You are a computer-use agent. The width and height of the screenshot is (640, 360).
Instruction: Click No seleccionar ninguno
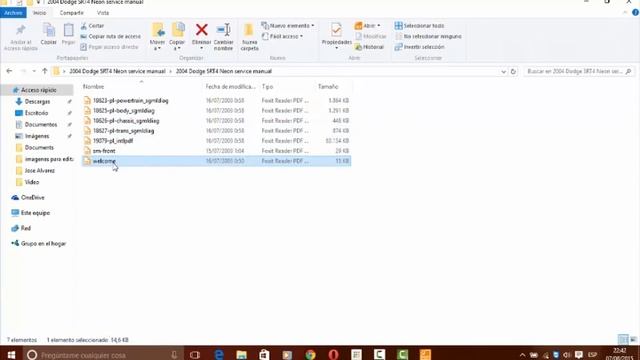click(x=428, y=36)
